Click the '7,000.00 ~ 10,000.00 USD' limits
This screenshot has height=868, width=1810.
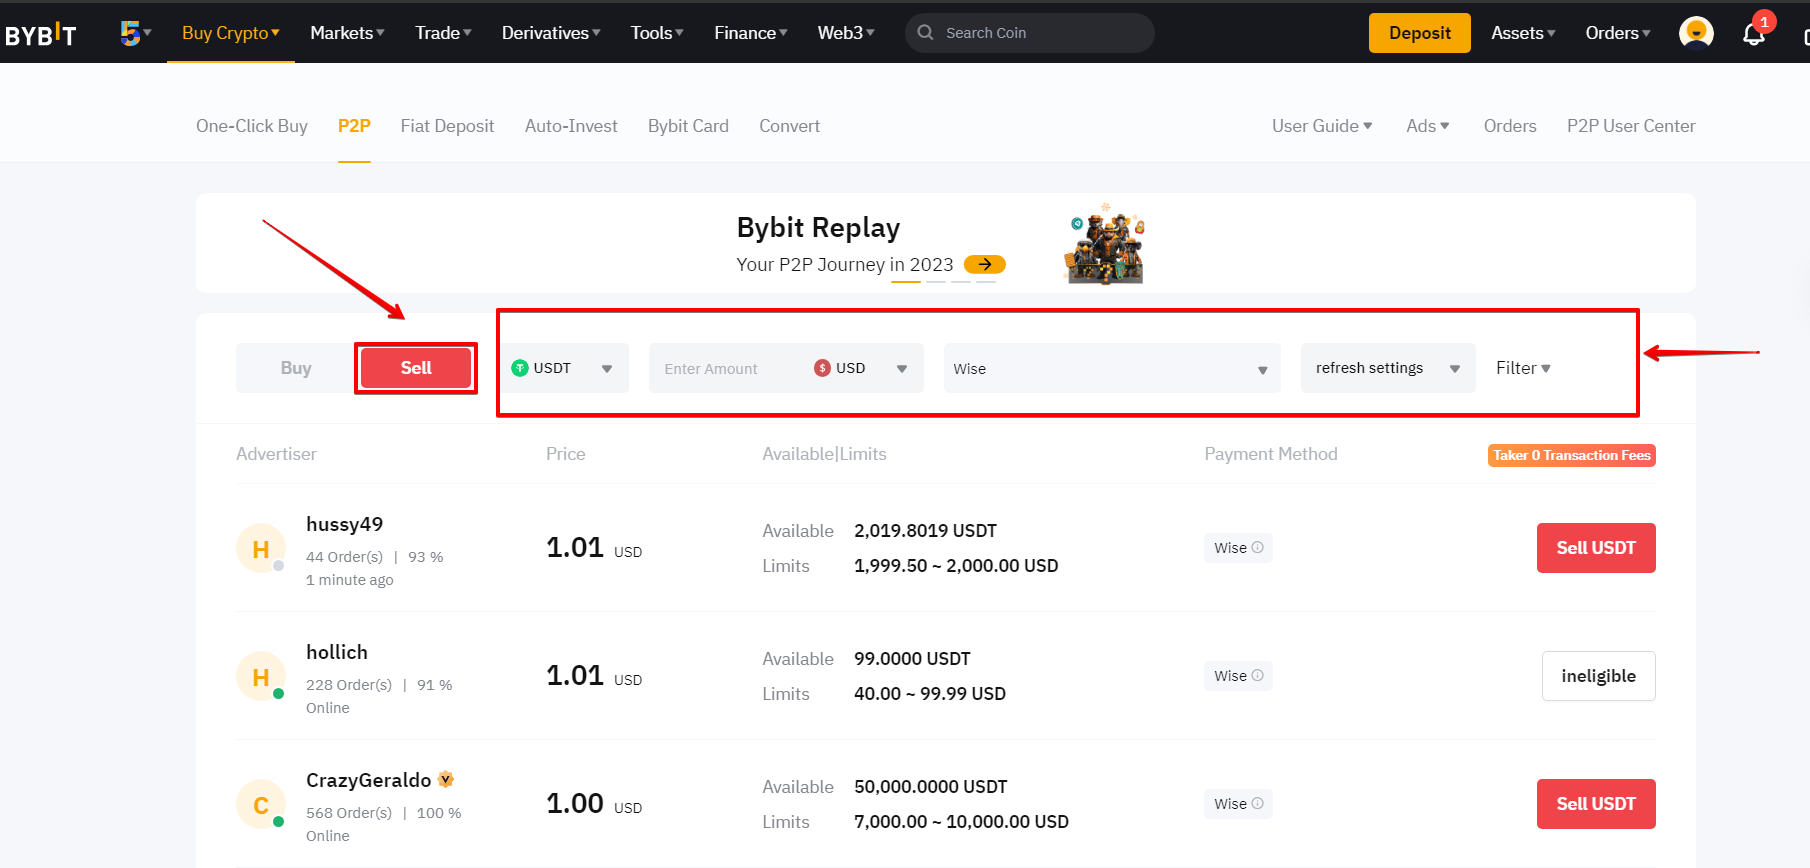[961, 822]
